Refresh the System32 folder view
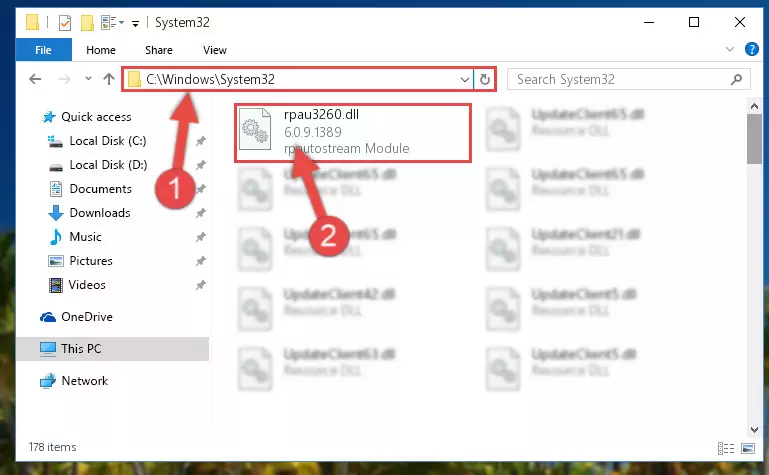Image resolution: width=769 pixels, height=475 pixels. click(x=485, y=79)
